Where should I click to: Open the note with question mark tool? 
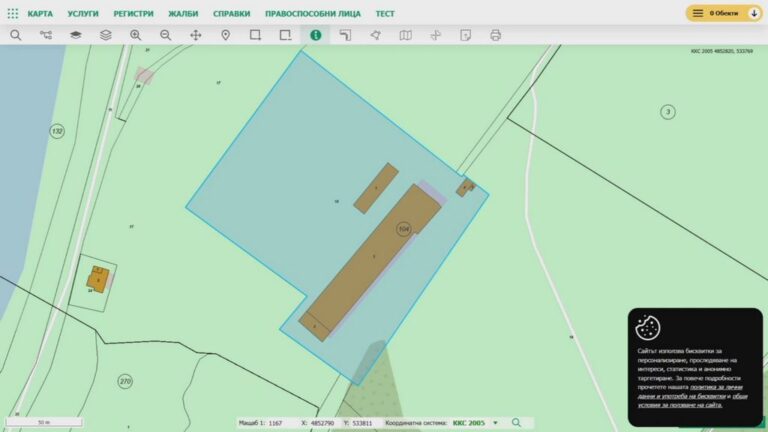pos(465,35)
